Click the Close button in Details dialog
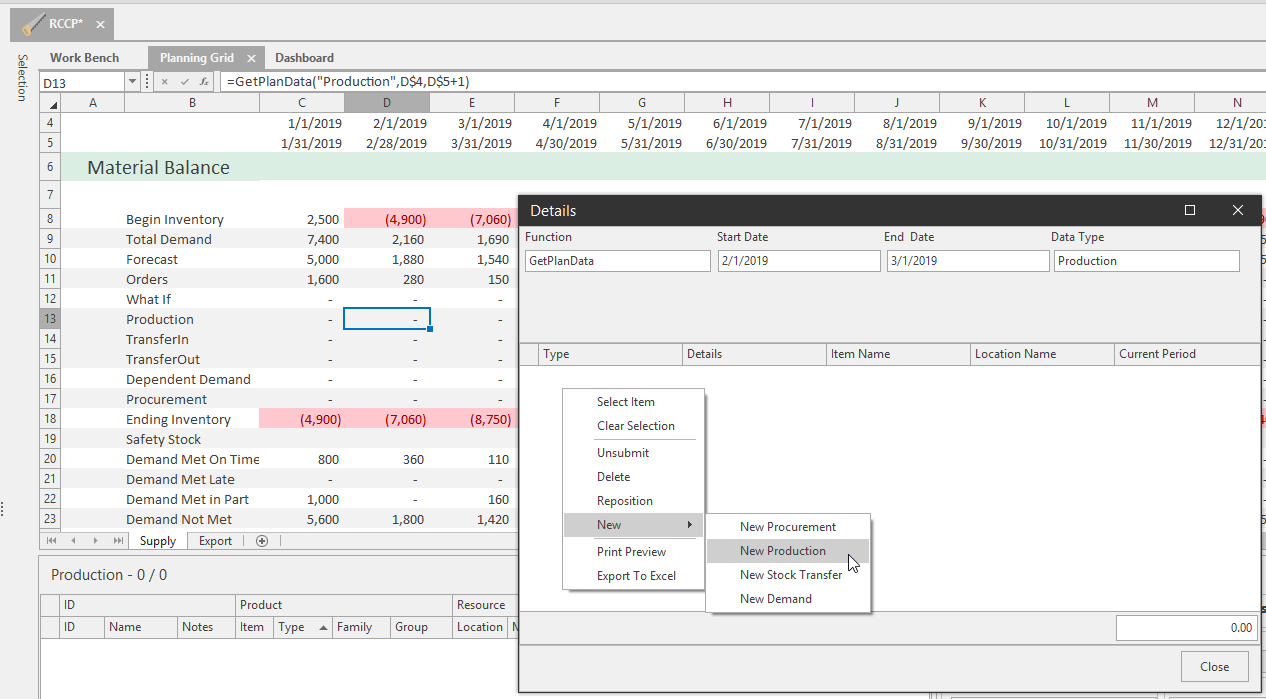Screen dimensions: 1266x699 [1215, 667]
